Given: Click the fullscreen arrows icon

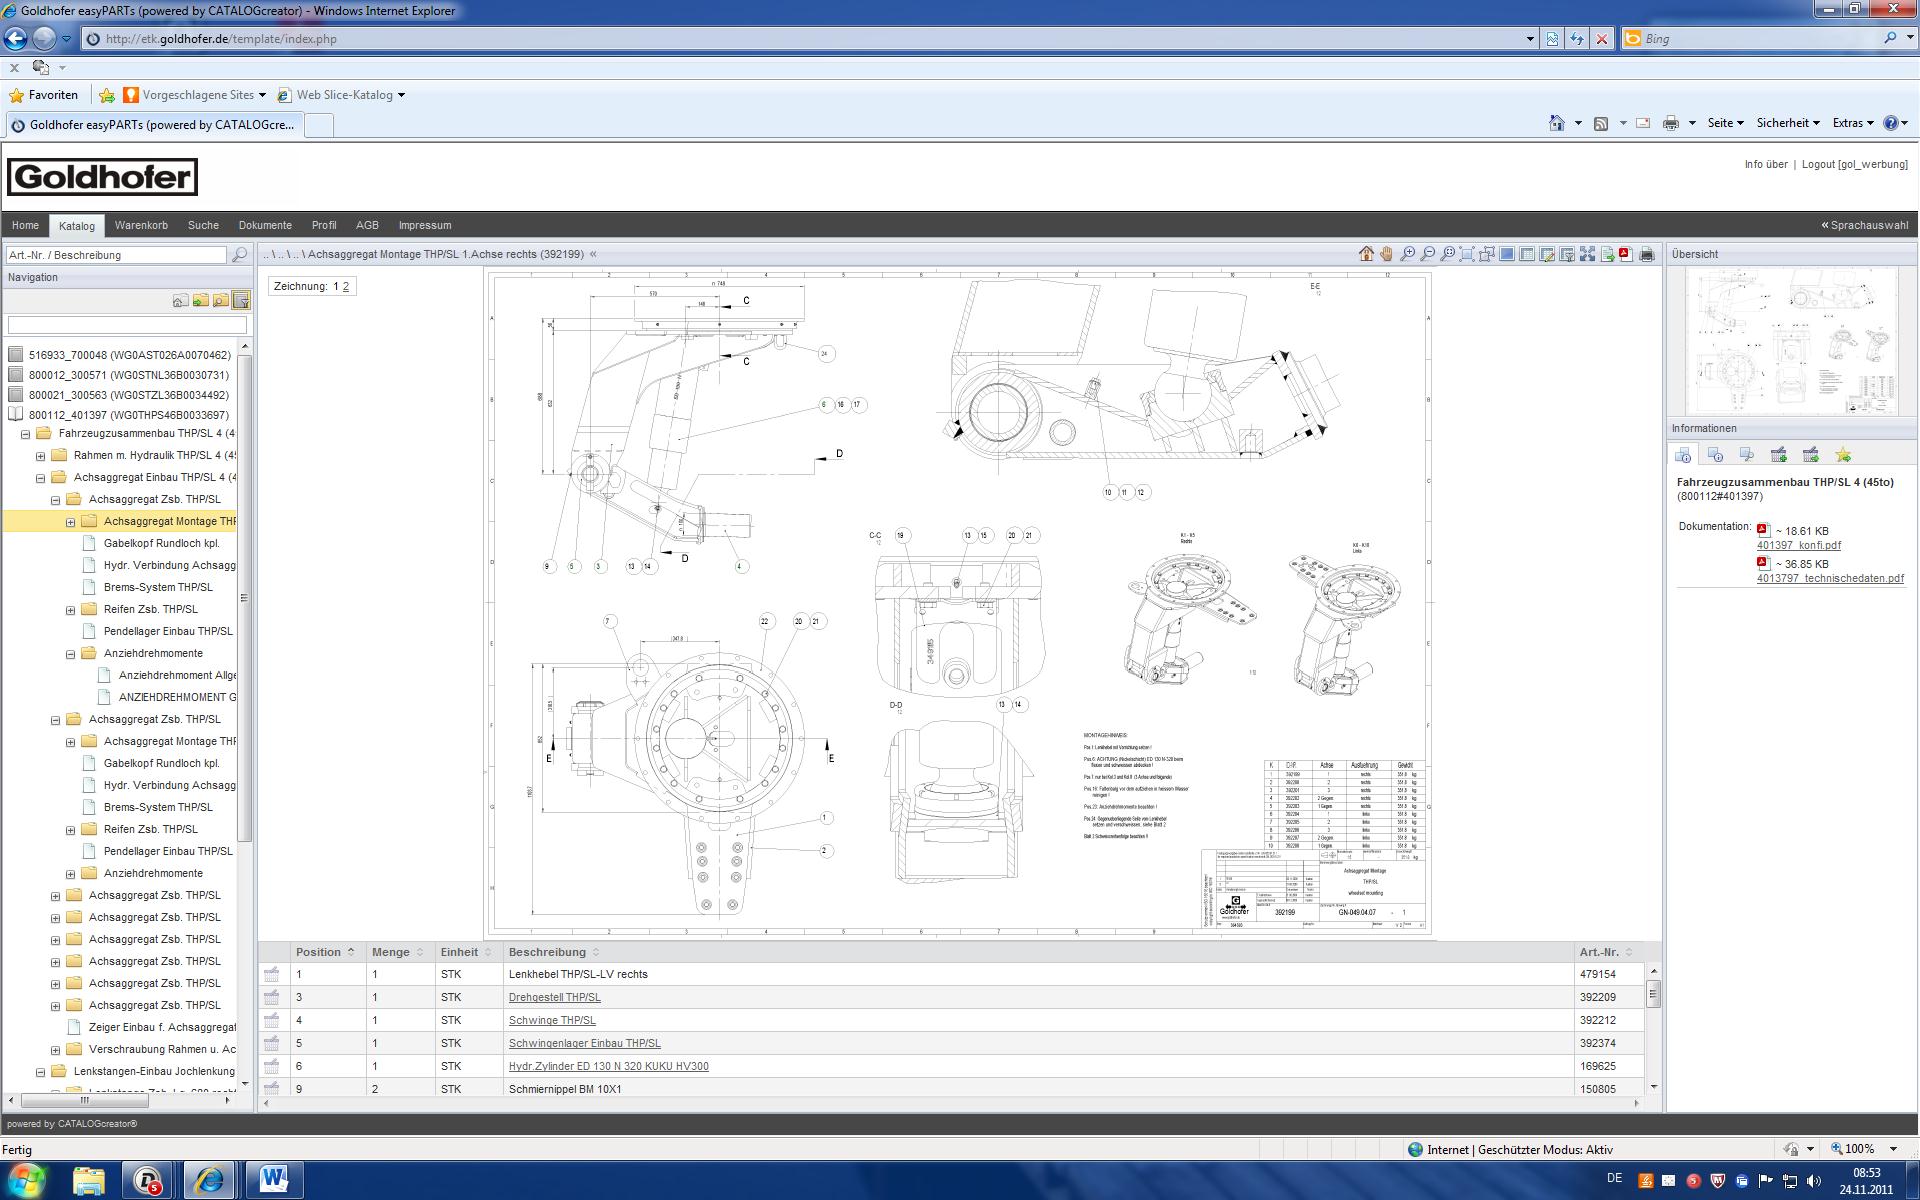Looking at the screenshot, I should click(1587, 254).
